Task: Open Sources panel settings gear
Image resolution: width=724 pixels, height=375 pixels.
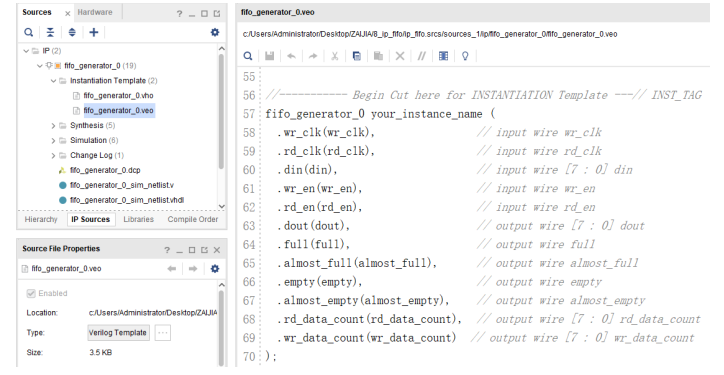Action: [x=215, y=32]
